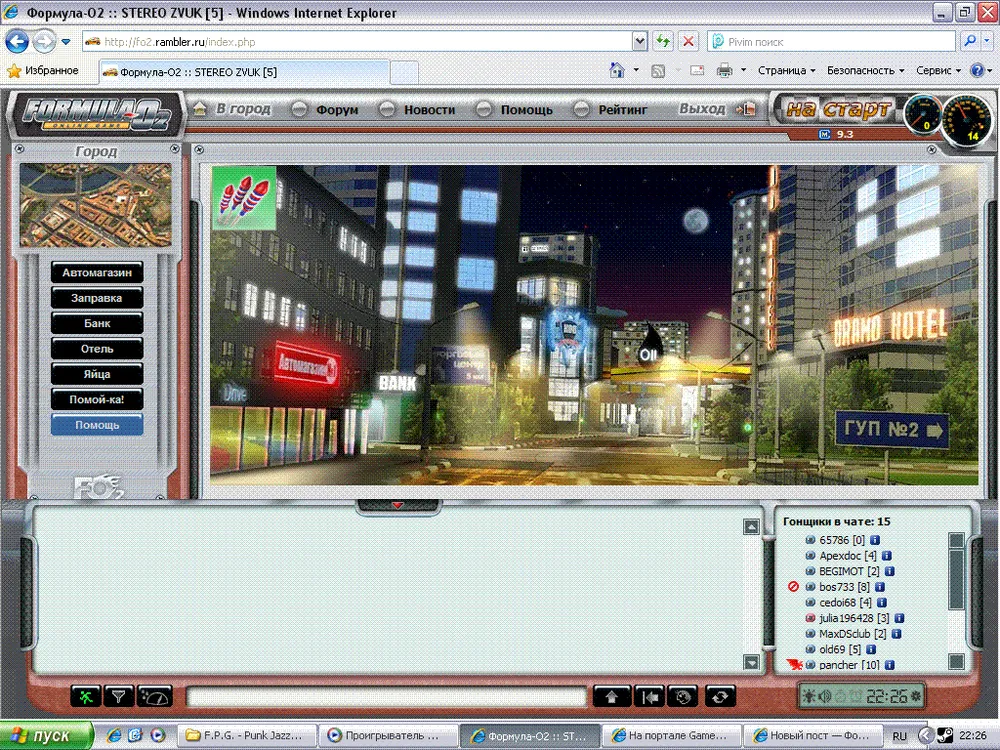Click the fireworks rockets icon in city view
The width and height of the screenshot is (1000, 750).
[244, 198]
